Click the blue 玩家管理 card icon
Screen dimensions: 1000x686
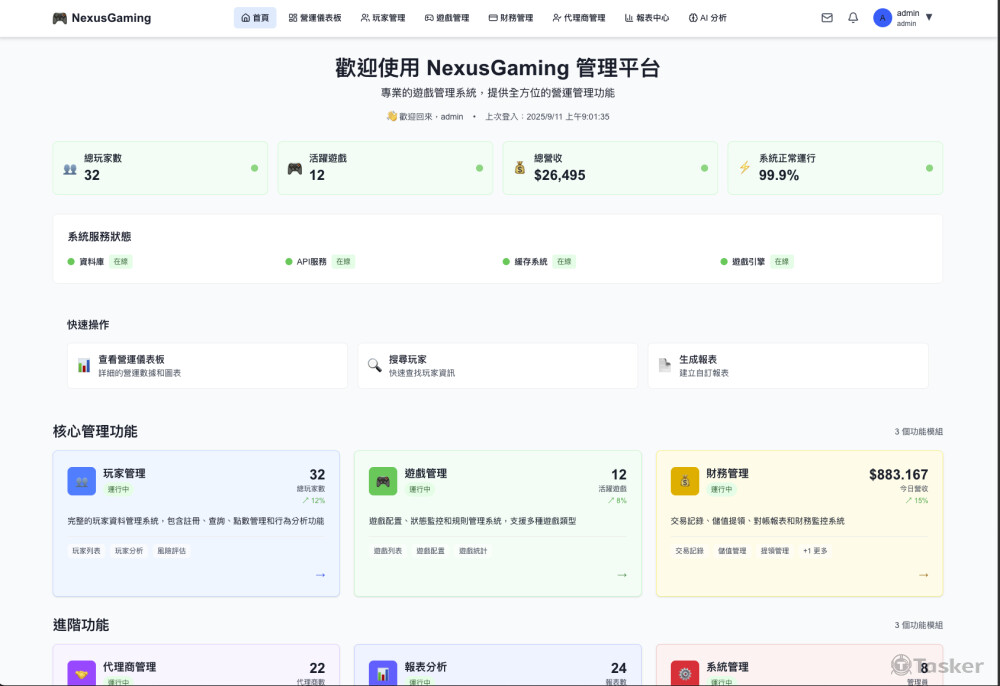[x=82, y=481]
